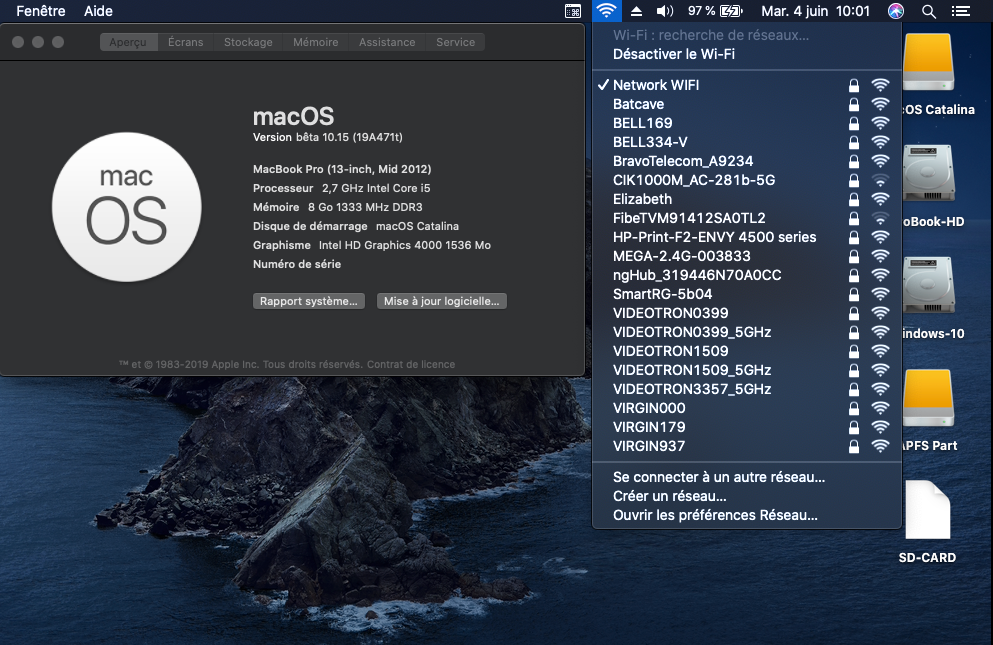This screenshot has width=993, height=645.
Task: Click the eject icon in menu bar
Action: pos(636,11)
